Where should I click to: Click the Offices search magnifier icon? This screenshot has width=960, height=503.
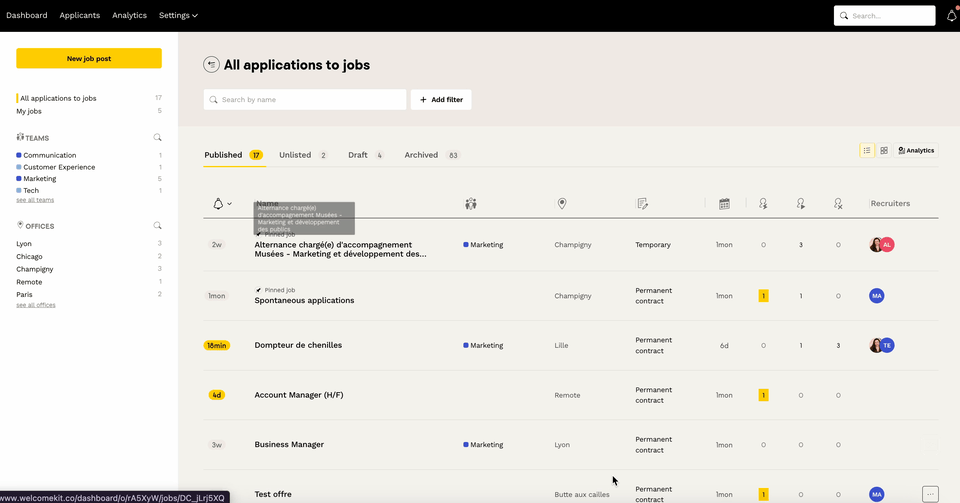click(x=157, y=226)
